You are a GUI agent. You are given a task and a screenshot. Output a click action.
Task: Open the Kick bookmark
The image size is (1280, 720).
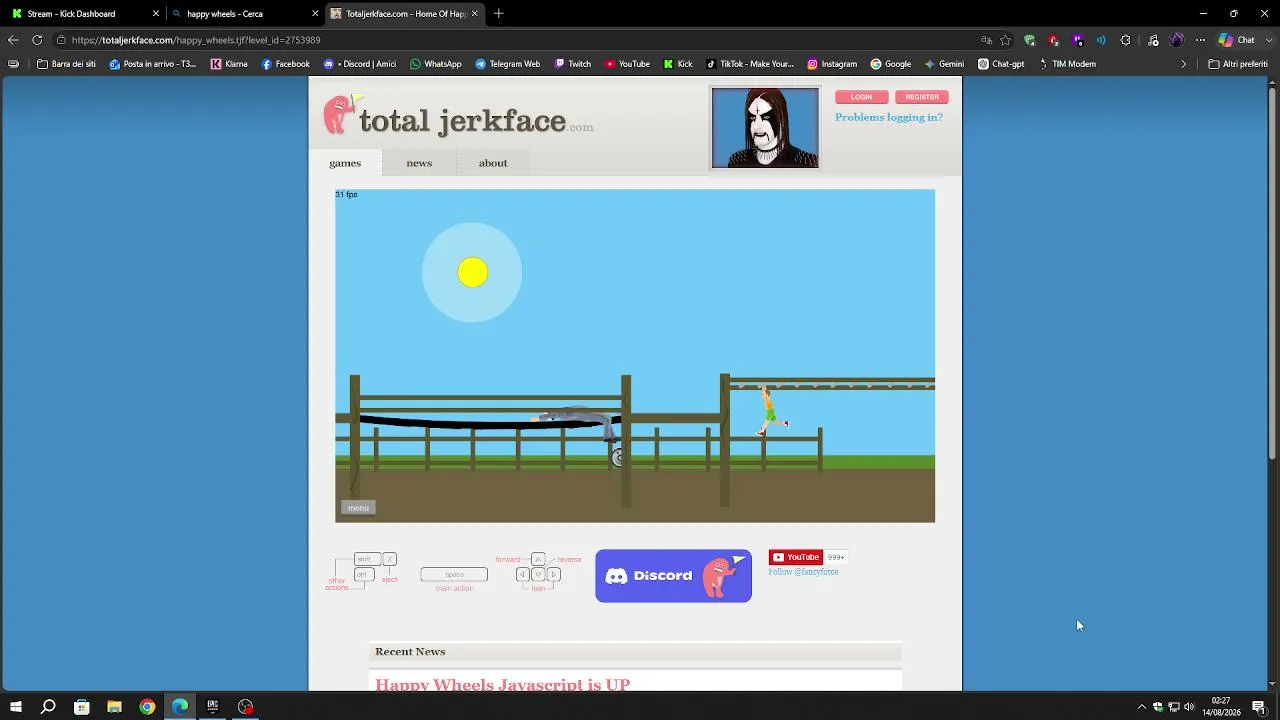[x=678, y=64]
